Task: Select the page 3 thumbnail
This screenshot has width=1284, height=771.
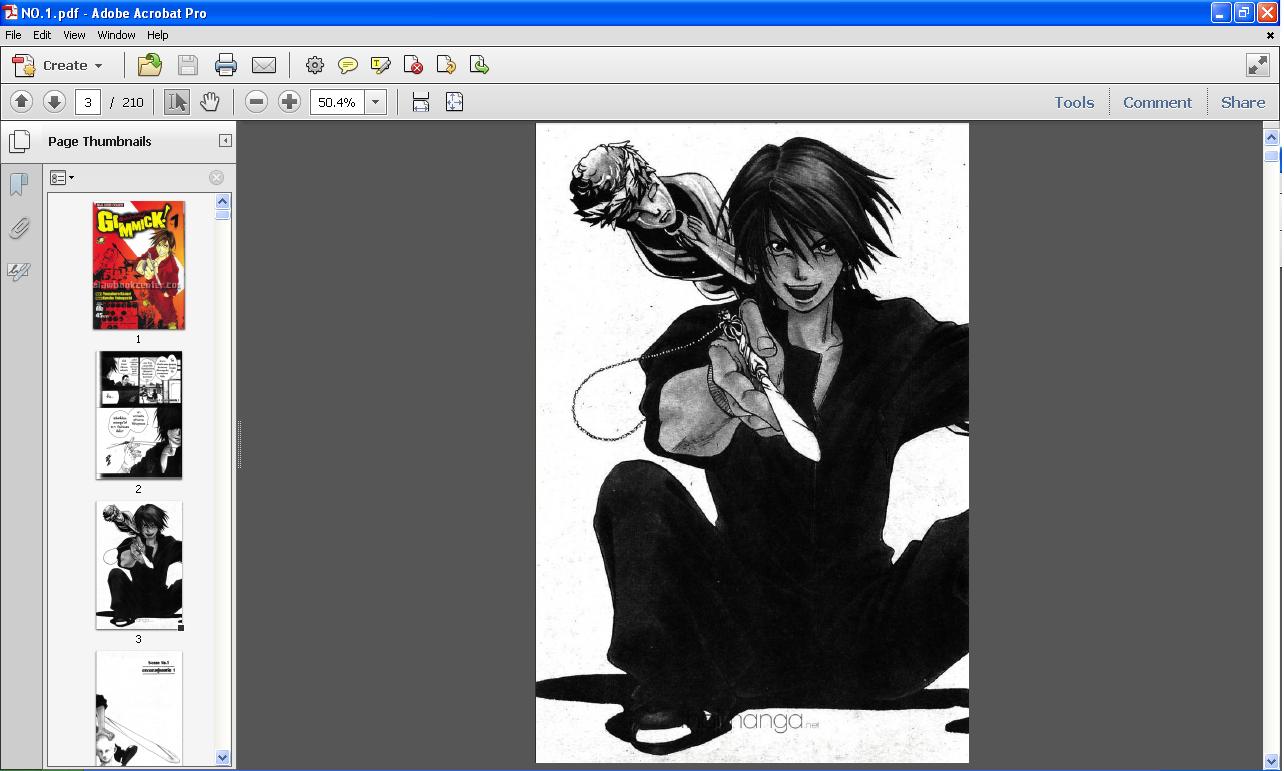Action: tap(139, 565)
